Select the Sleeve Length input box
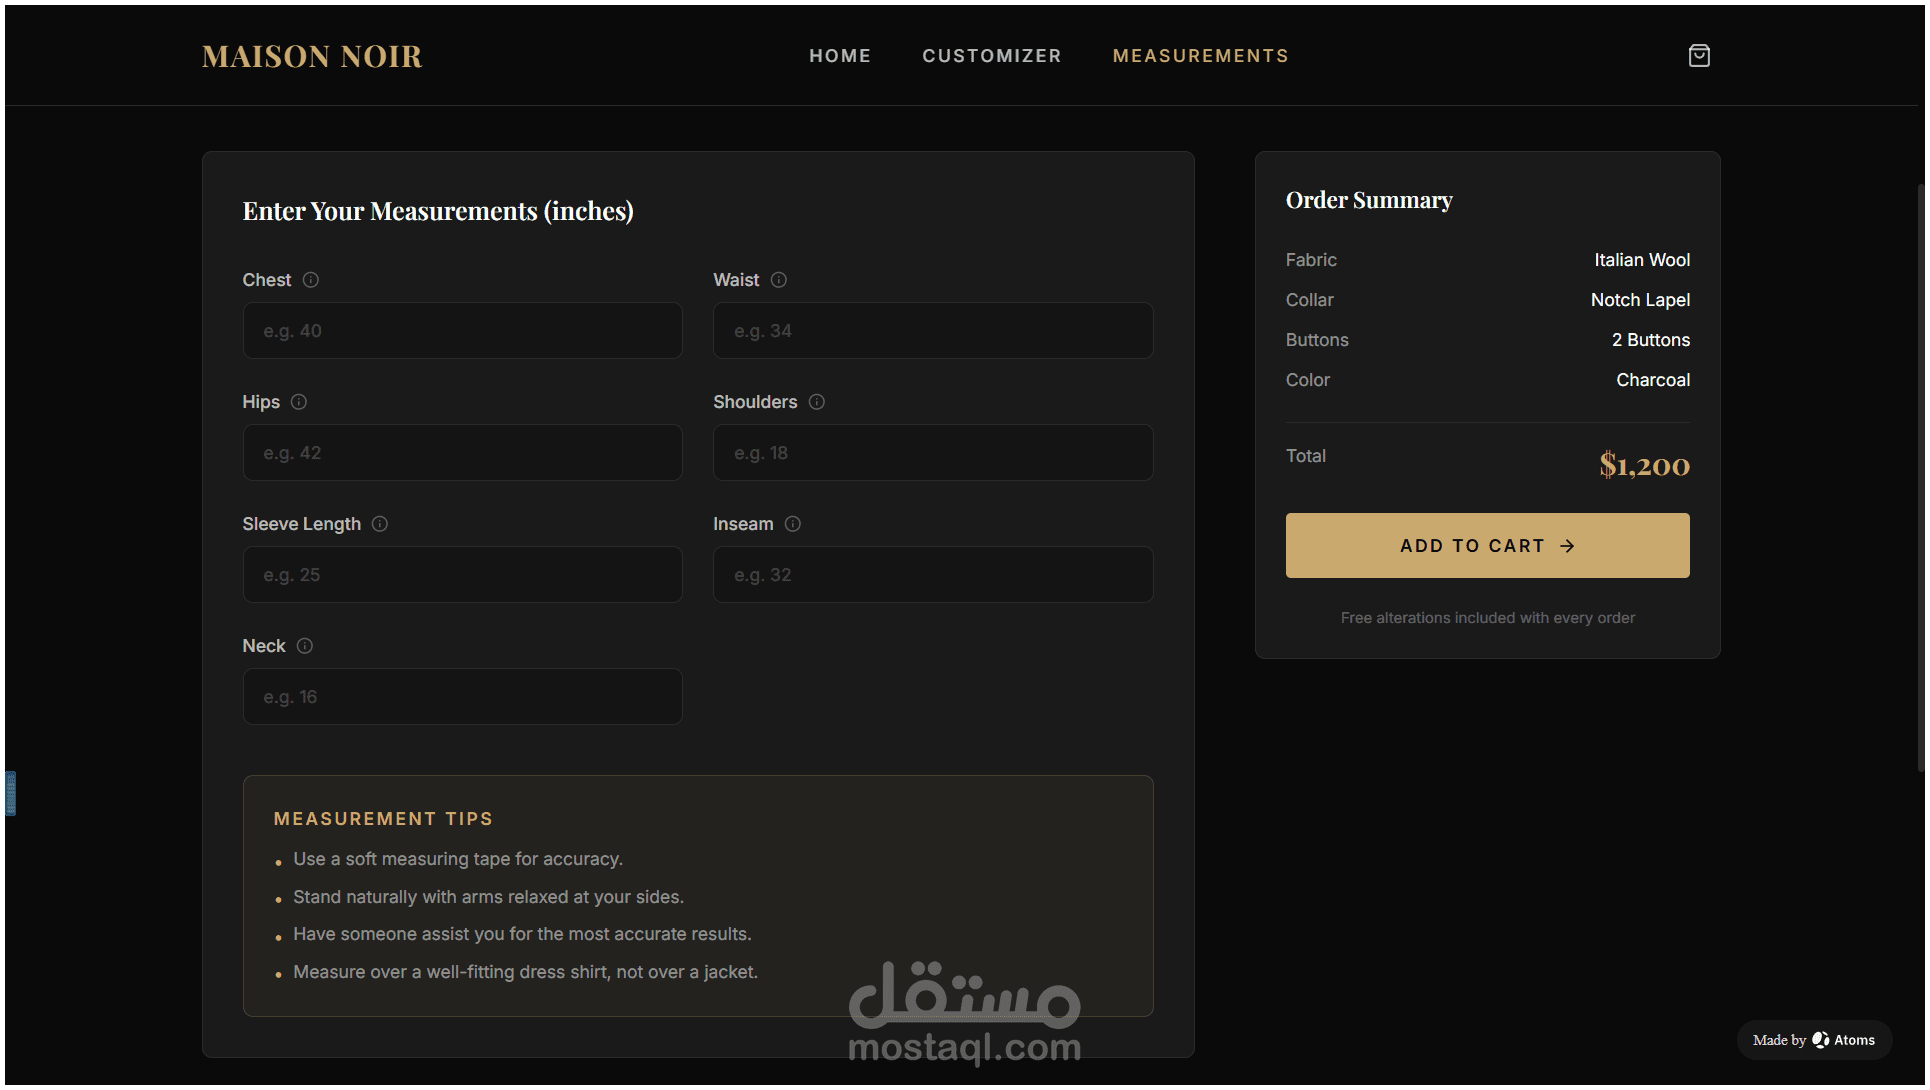 [462, 575]
